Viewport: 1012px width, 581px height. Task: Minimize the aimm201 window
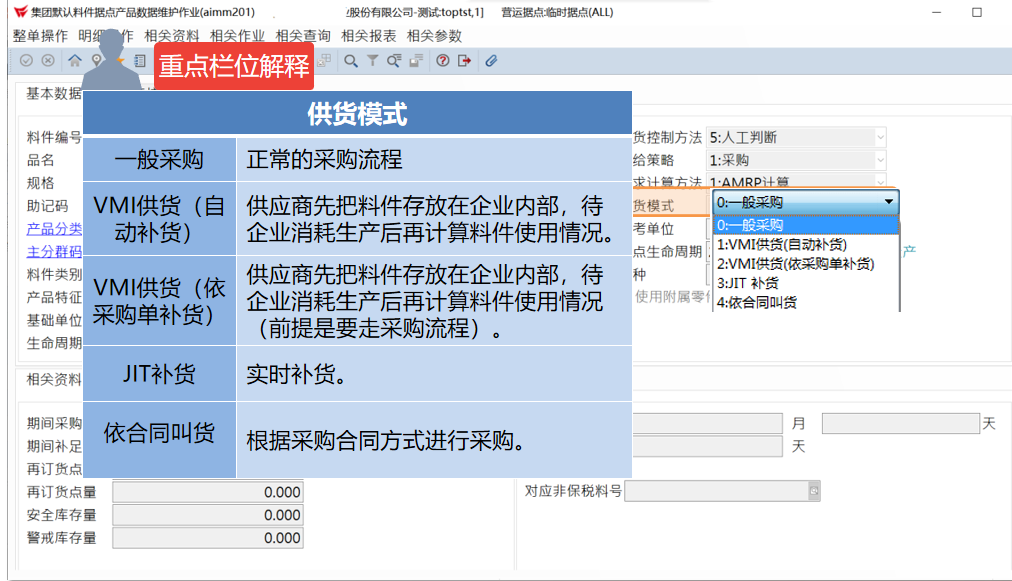pyautogui.click(x=936, y=12)
